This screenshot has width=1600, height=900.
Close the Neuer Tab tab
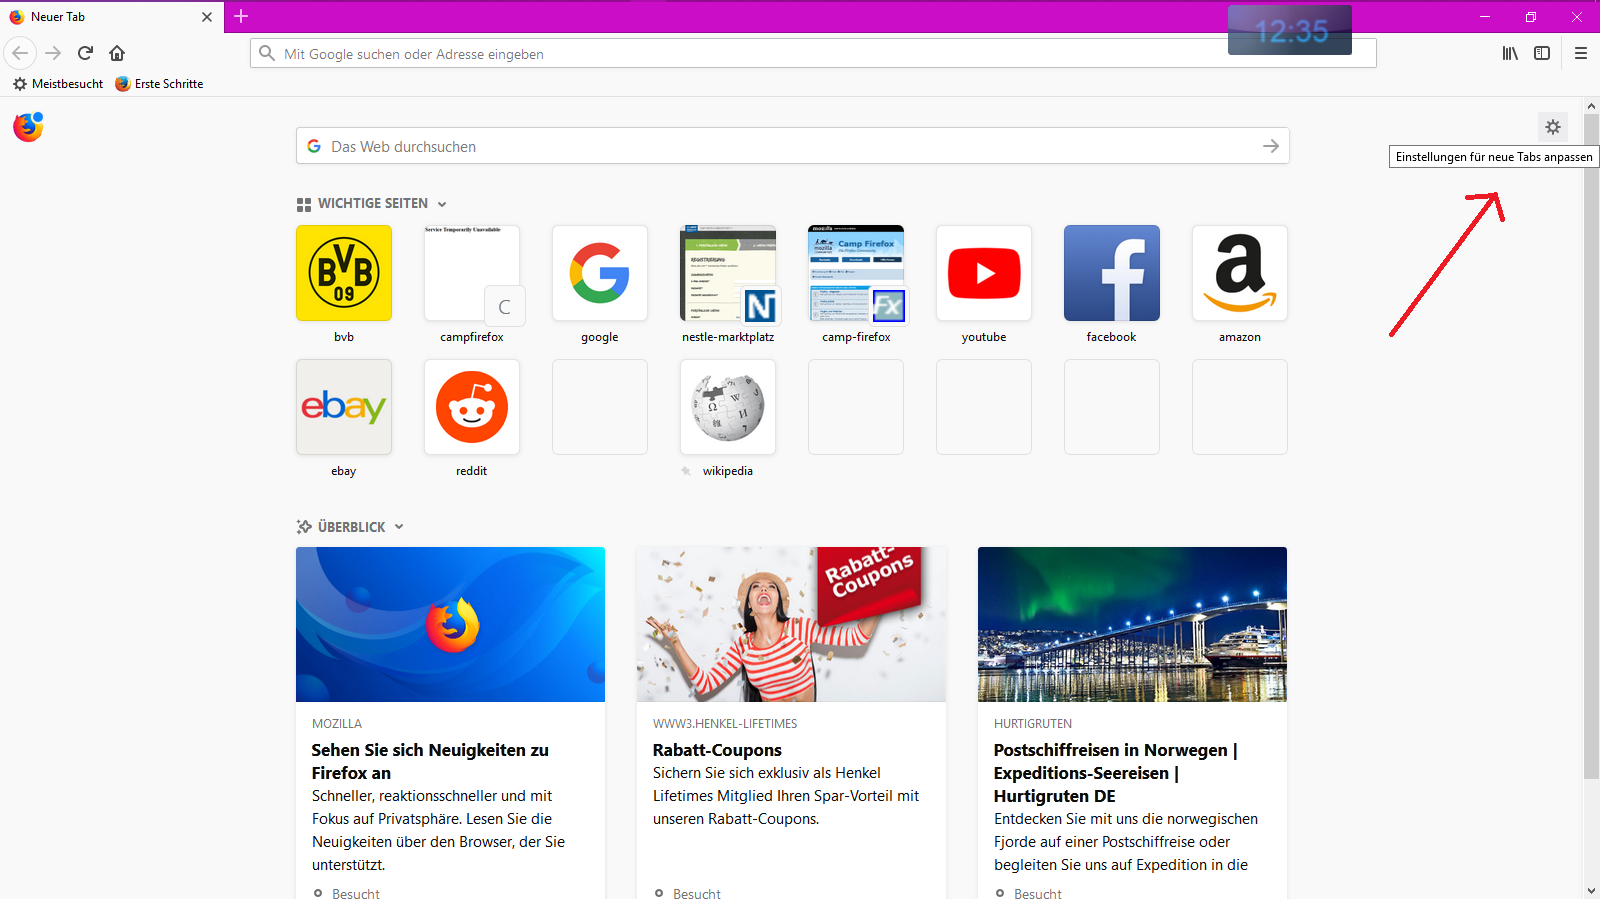click(207, 17)
